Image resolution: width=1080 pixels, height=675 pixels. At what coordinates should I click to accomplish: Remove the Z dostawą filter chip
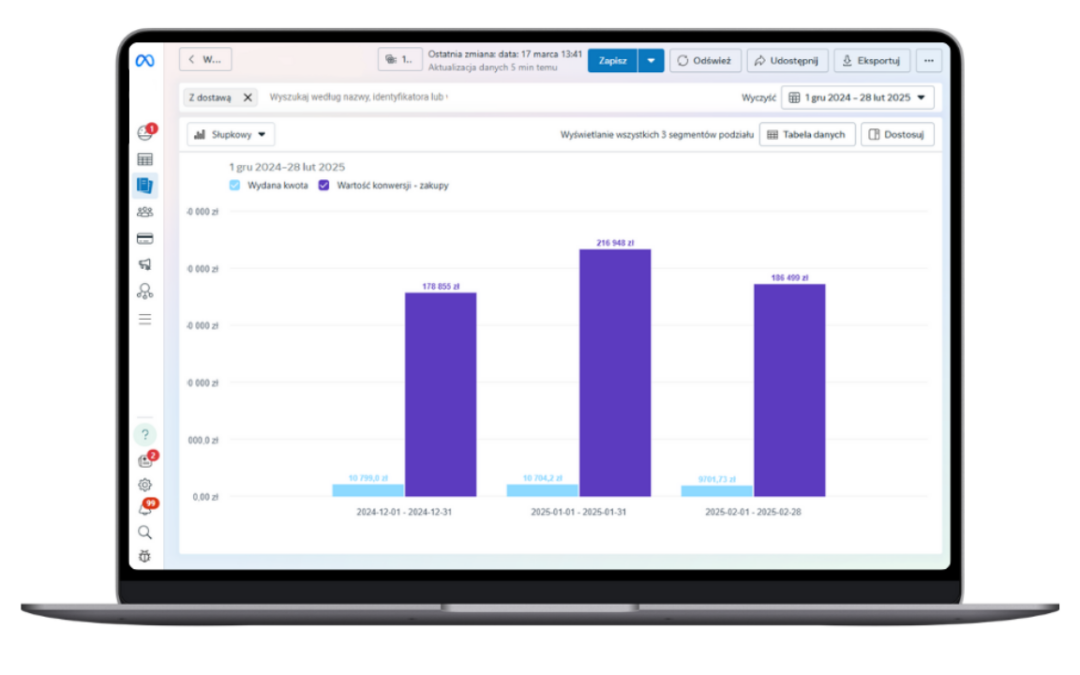247,98
